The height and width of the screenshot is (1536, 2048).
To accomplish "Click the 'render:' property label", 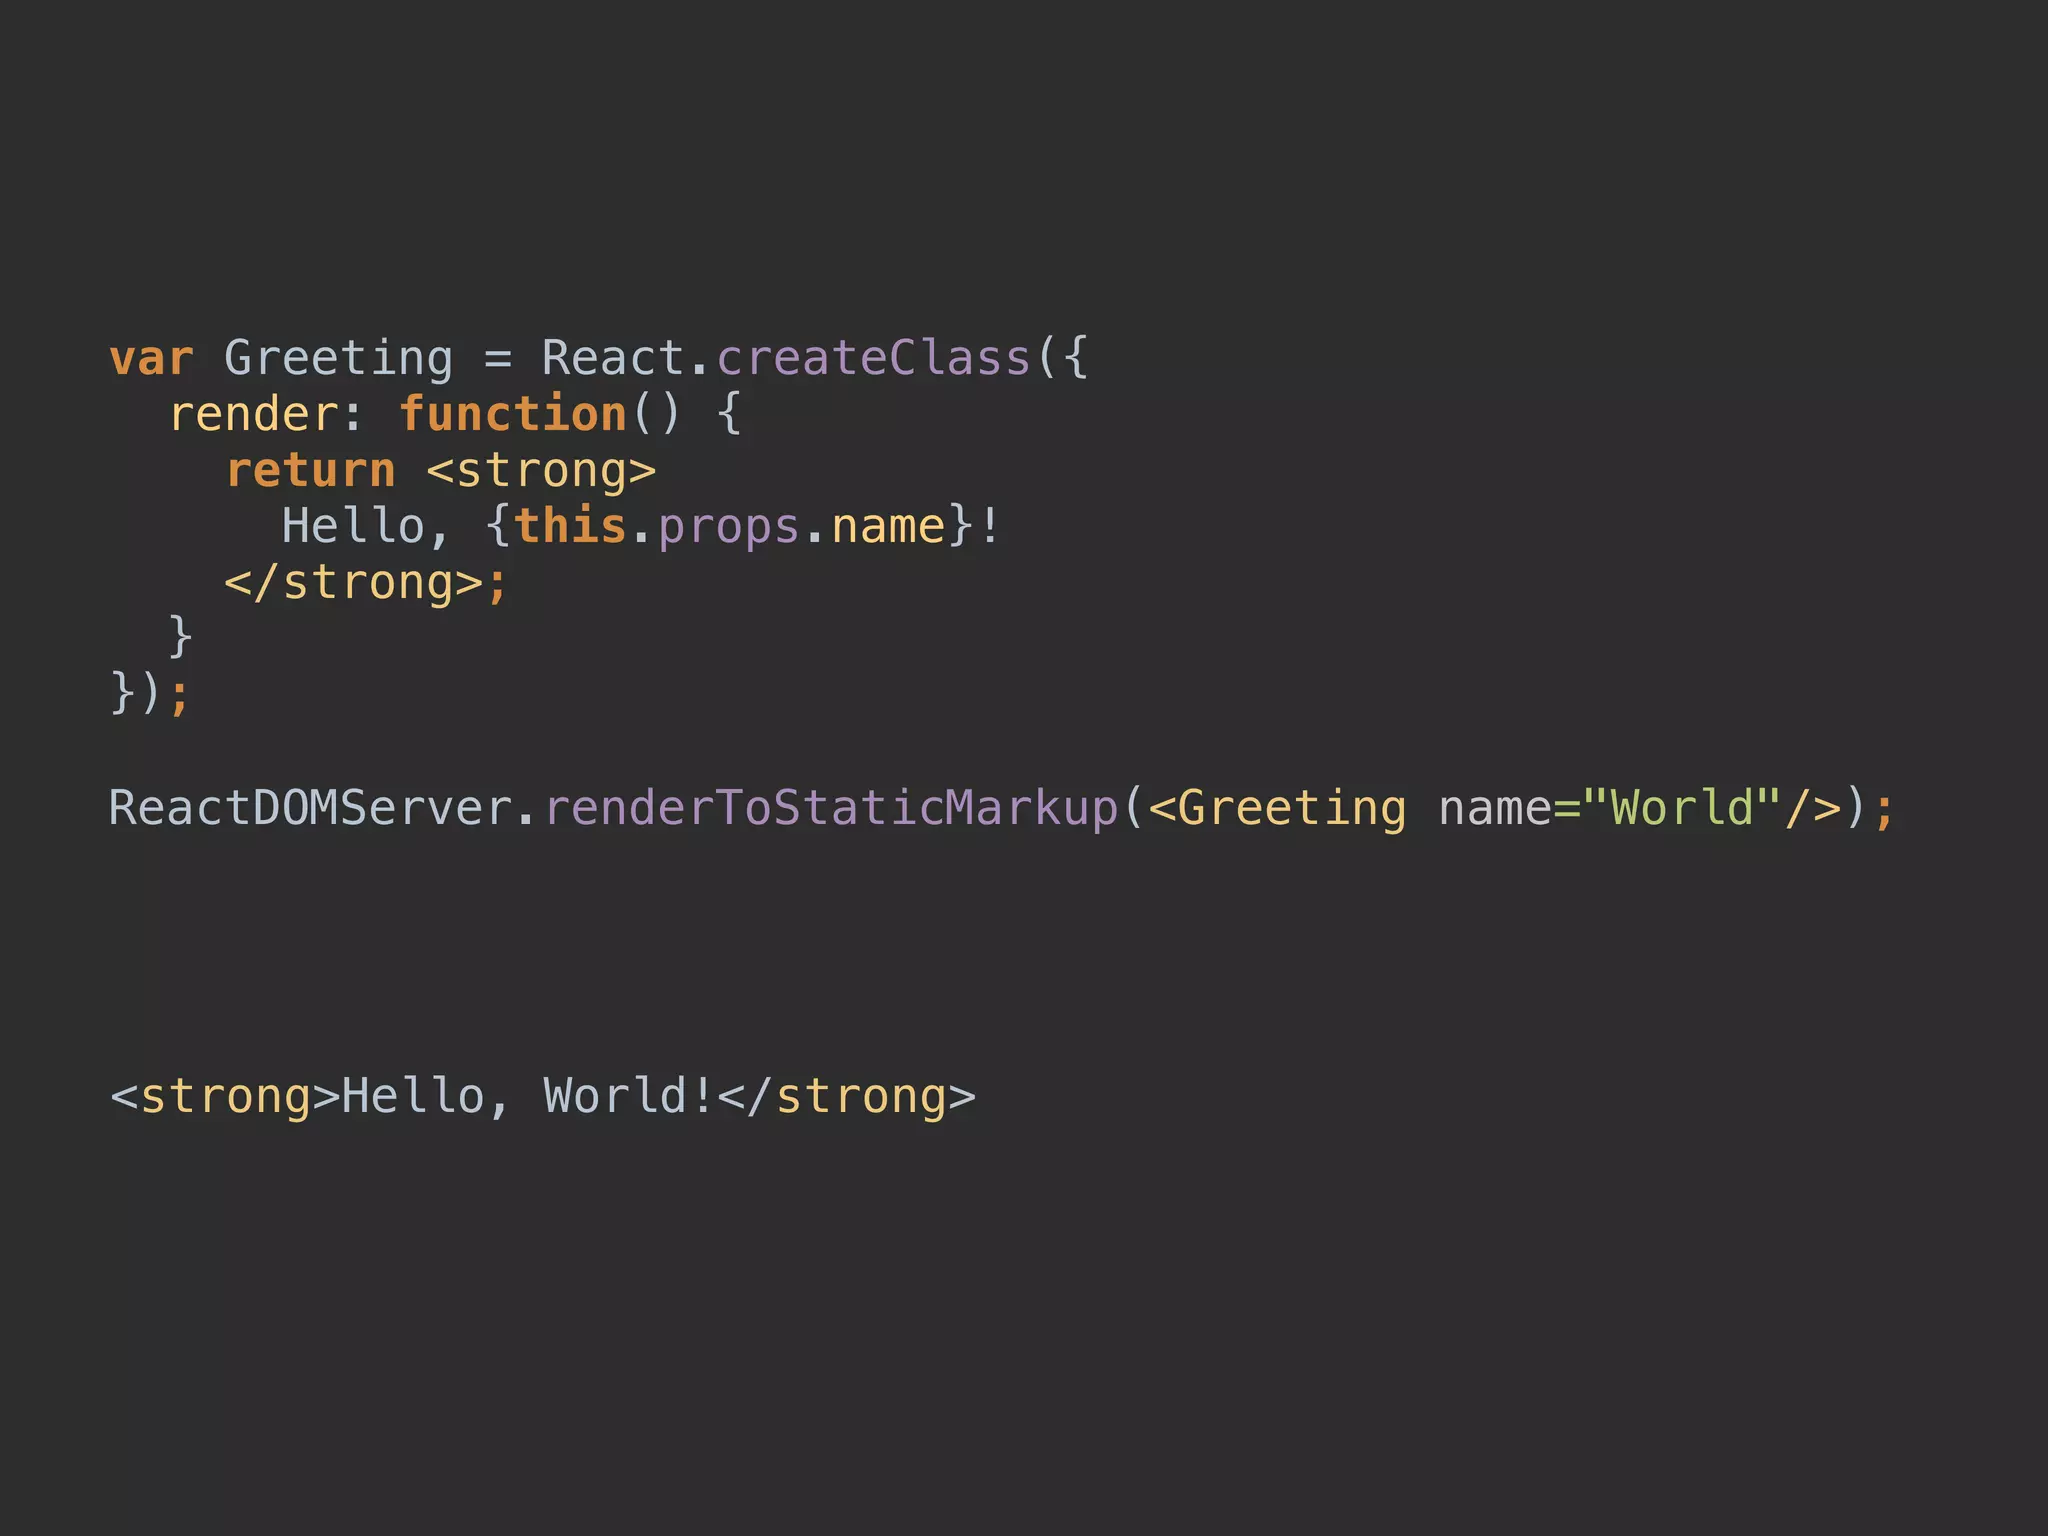I will point(266,415).
